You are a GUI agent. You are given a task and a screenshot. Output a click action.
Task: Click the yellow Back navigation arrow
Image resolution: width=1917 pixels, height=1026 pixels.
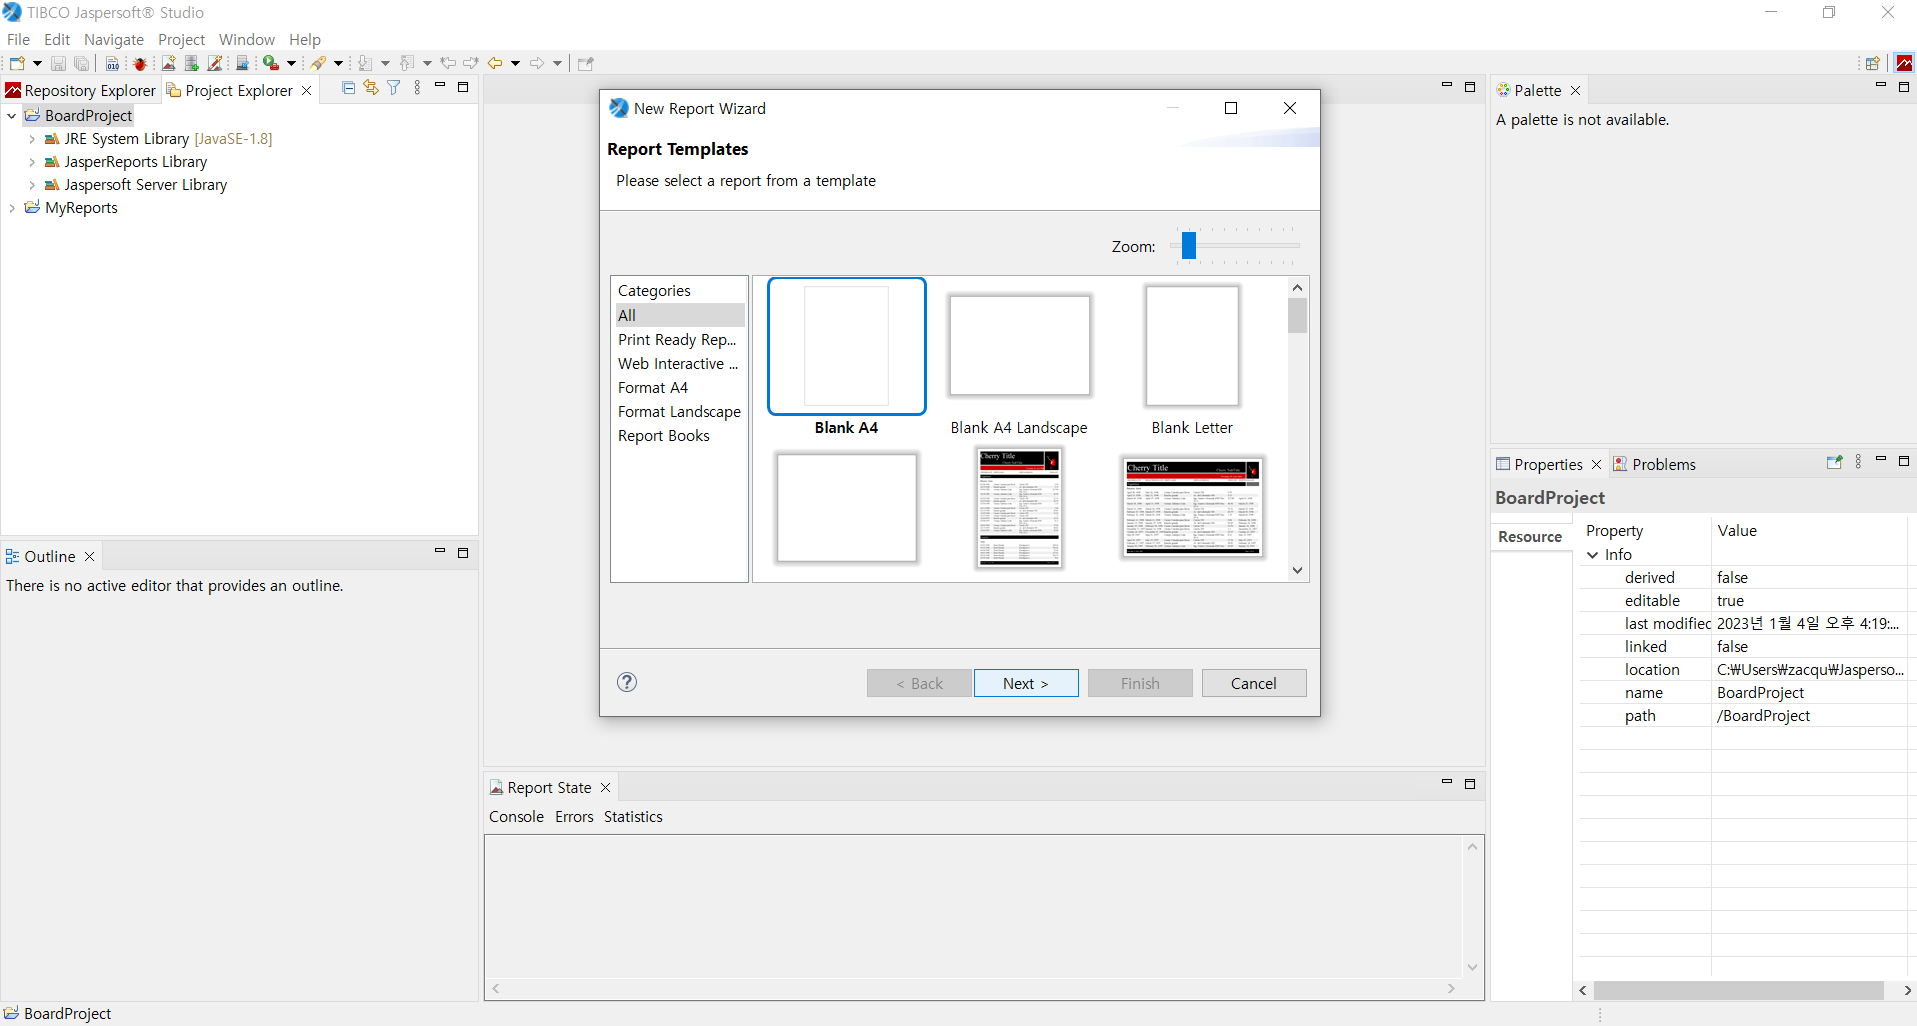point(495,63)
